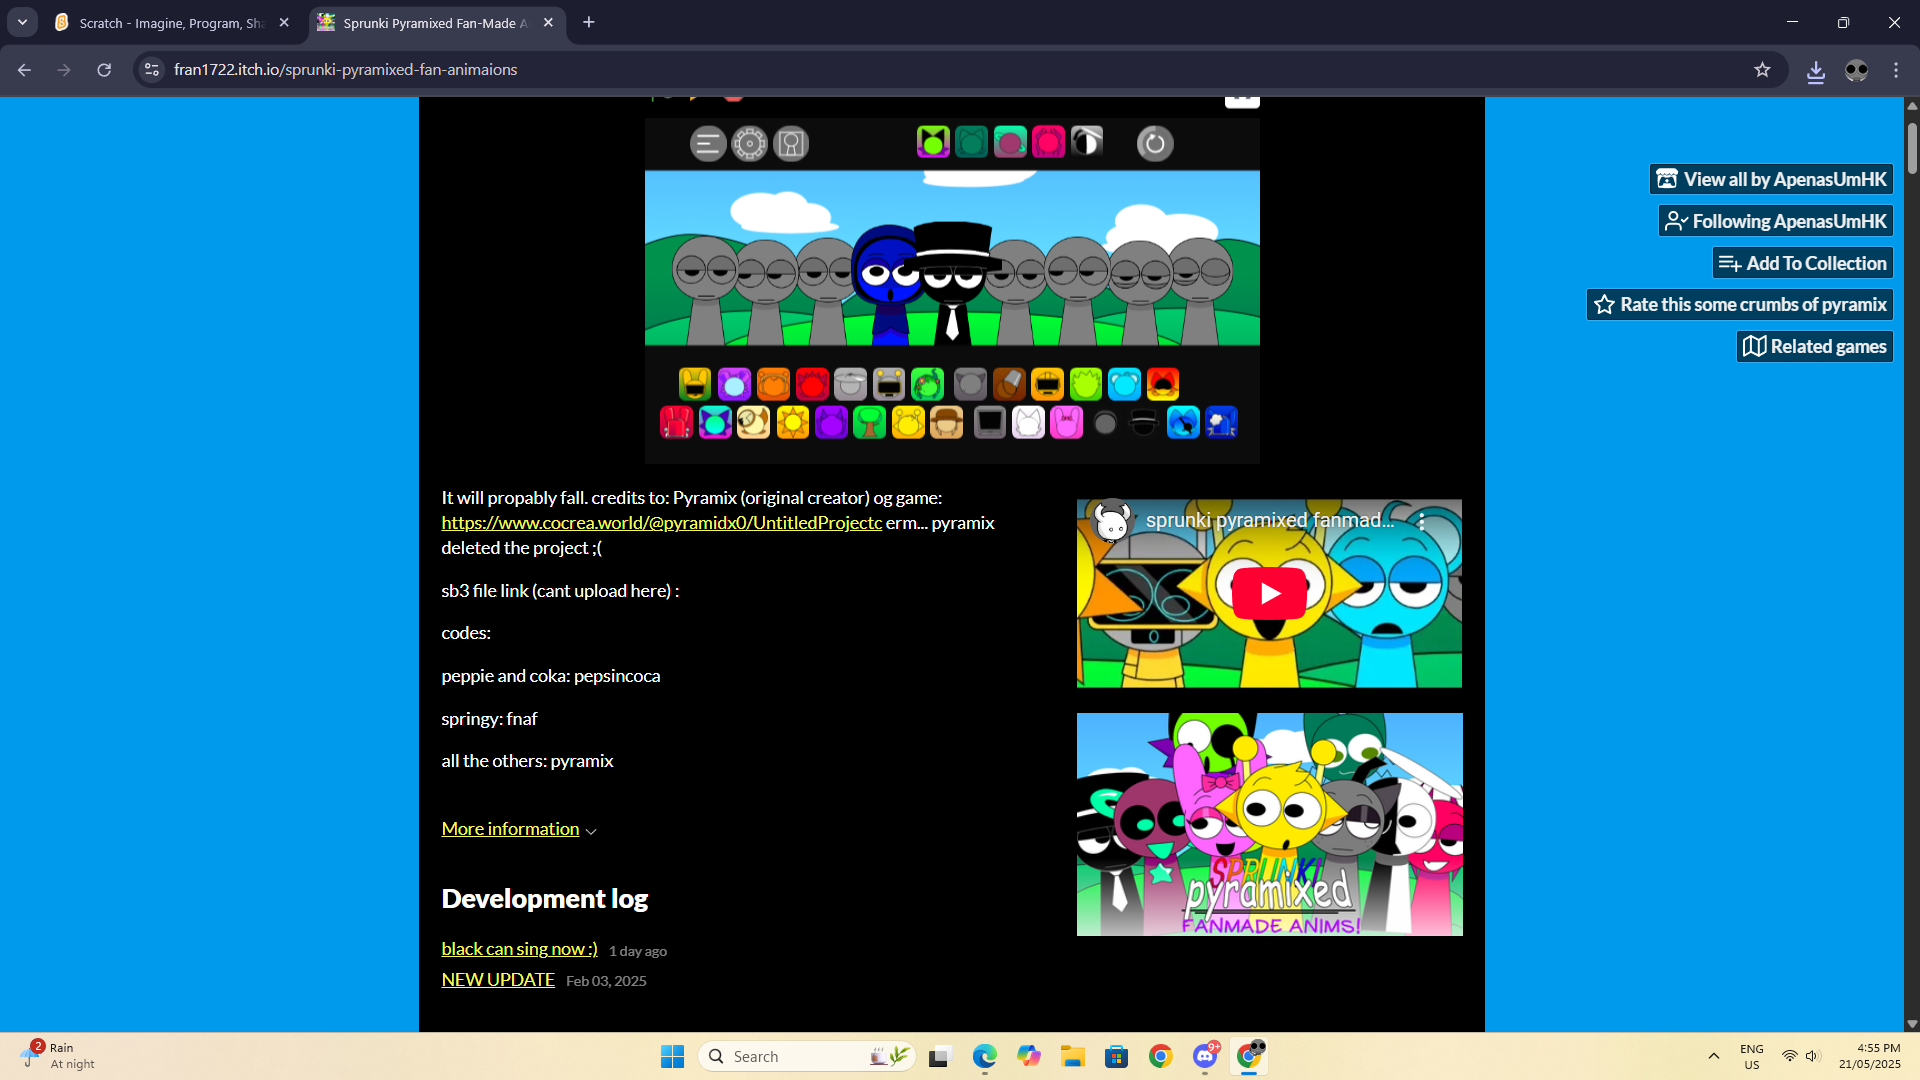
Task: Select the lime-green and purple bonus icon
Action: 933,142
